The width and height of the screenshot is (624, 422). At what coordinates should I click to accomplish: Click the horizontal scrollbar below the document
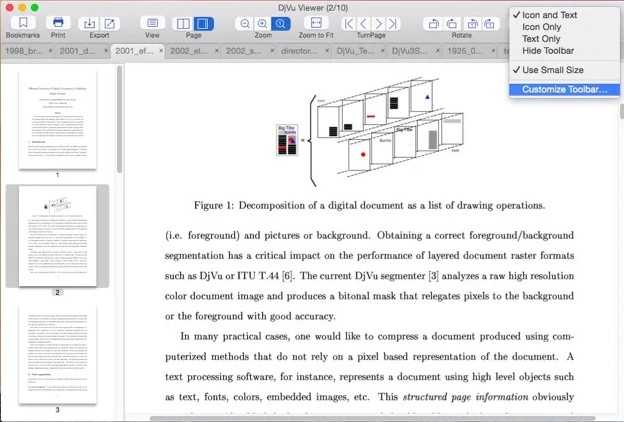pos(372,418)
